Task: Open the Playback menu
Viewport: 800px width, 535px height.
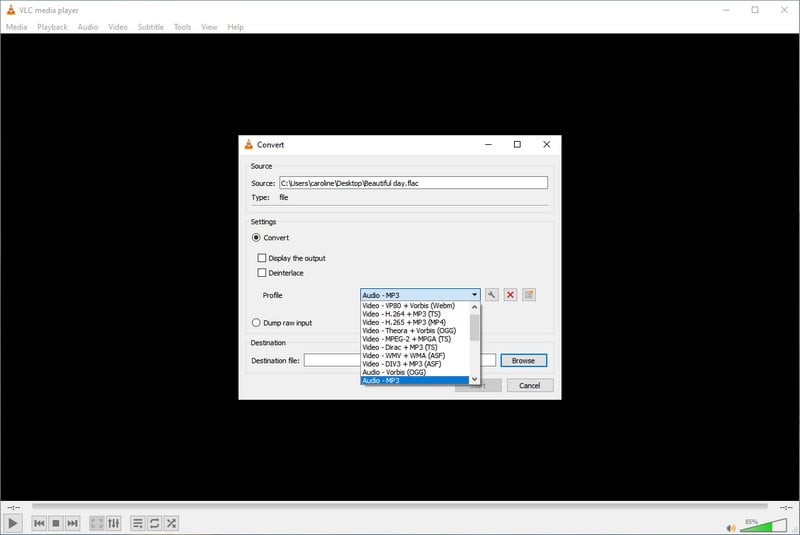Action: tap(52, 27)
